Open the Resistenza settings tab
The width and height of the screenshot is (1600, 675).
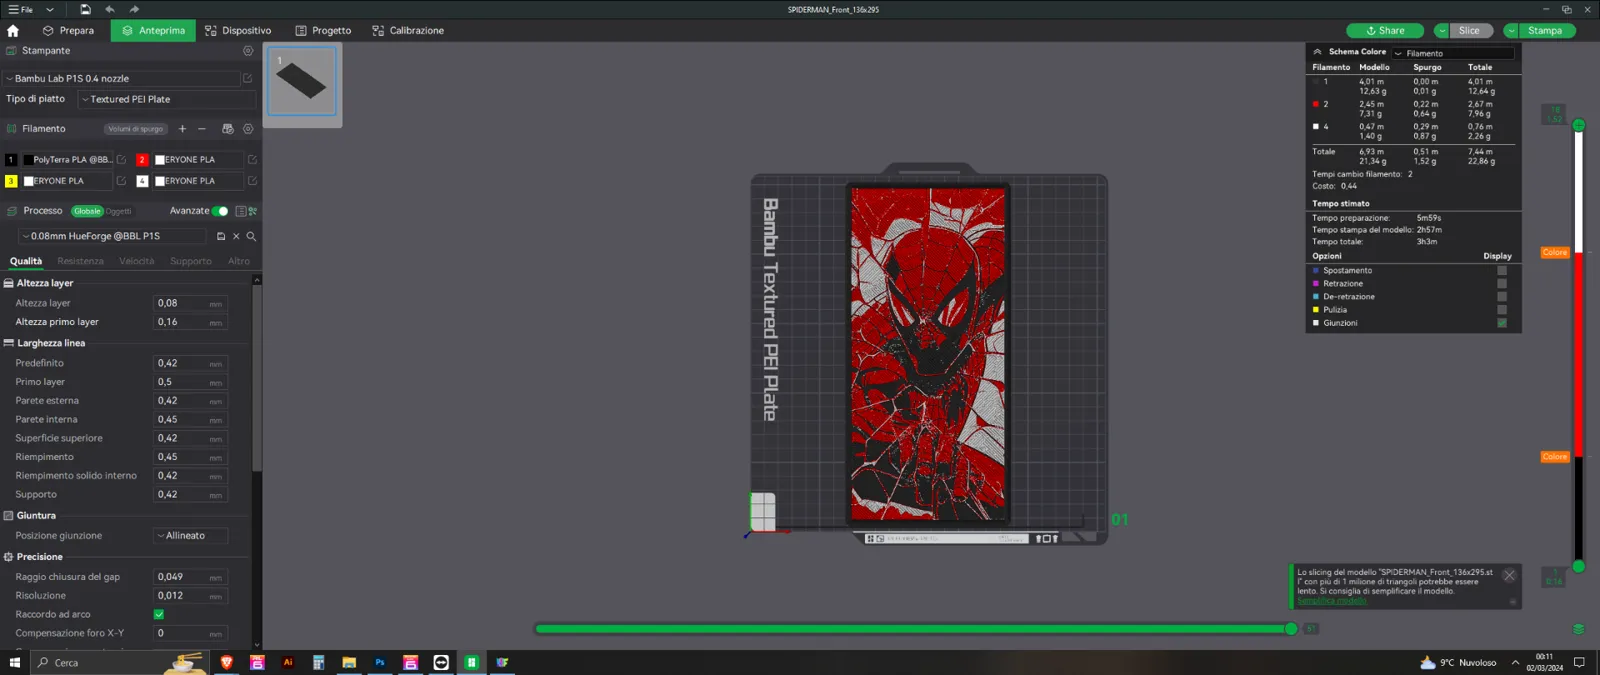pyautogui.click(x=80, y=261)
